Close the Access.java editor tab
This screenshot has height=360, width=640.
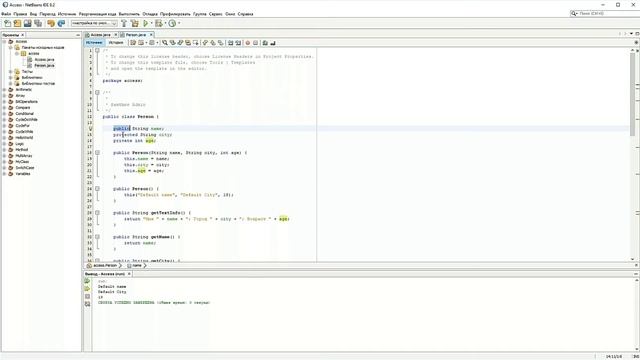(116, 35)
